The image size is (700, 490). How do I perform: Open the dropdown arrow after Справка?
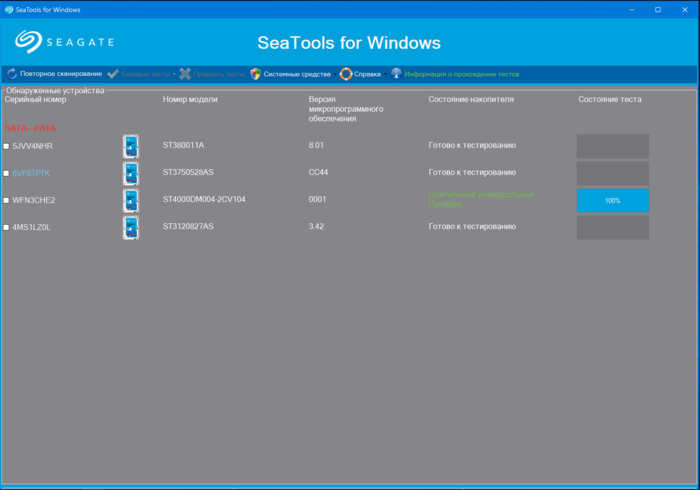(x=385, y=74)
